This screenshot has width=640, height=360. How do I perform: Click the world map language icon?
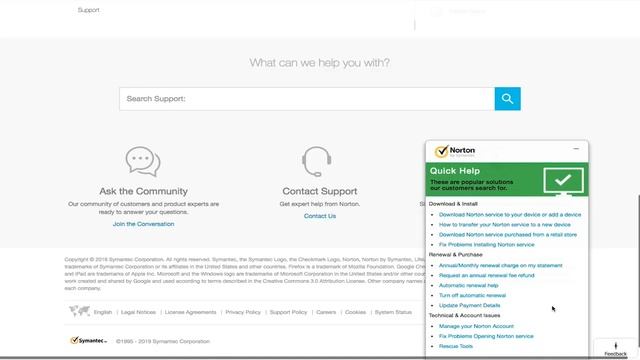coord(79,311)
